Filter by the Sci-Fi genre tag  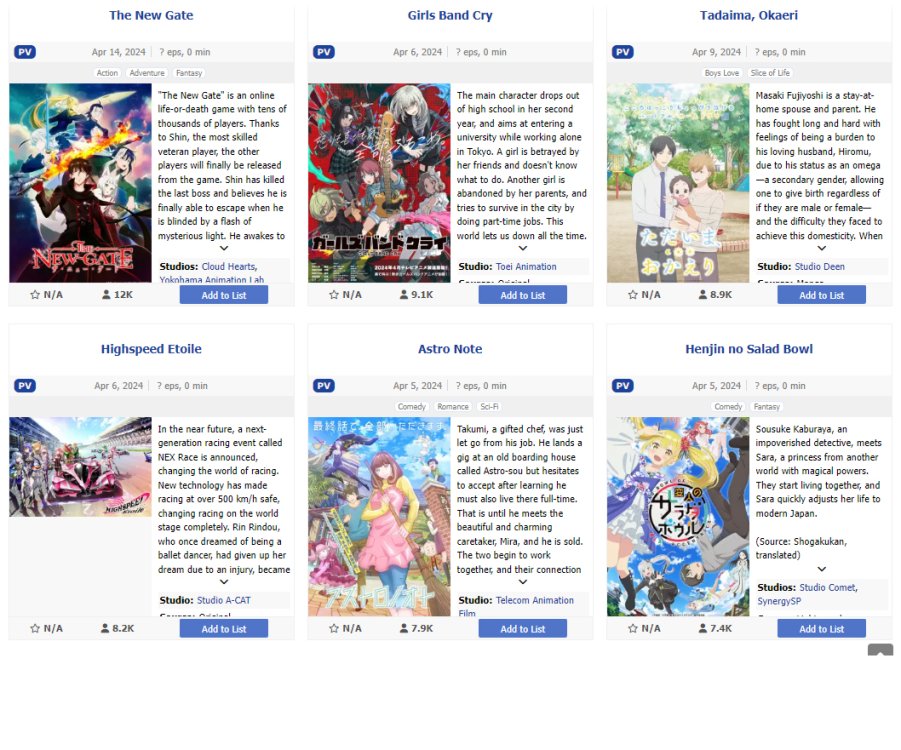tap(489, 406)
